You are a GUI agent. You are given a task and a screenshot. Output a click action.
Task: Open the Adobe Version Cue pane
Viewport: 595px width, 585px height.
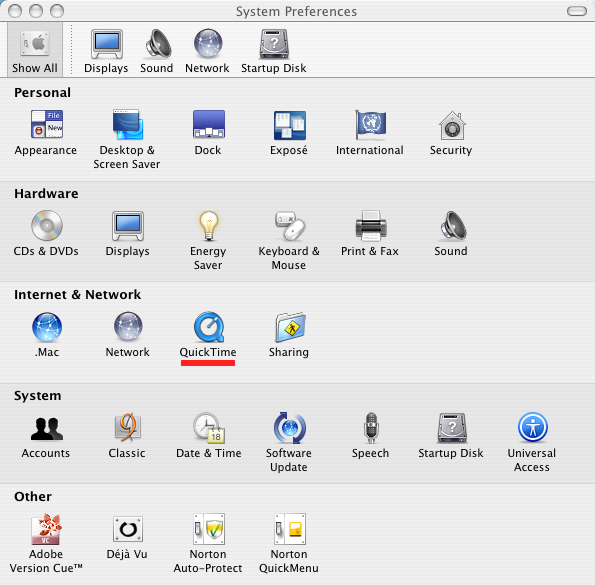click(46, 543)
